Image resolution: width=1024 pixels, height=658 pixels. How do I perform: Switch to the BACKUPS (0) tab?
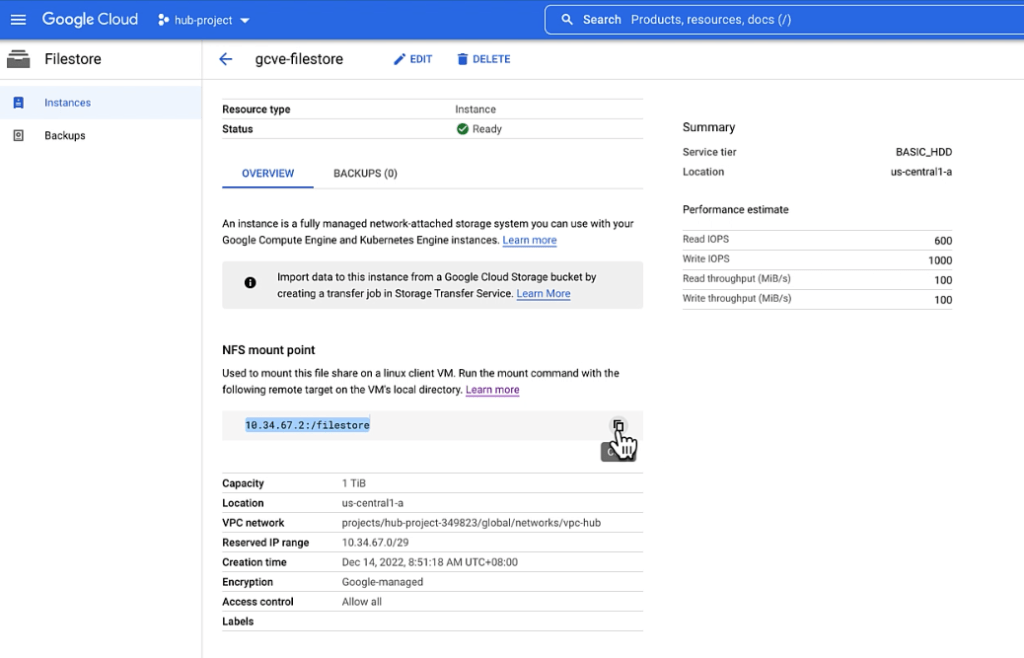tap(365, 173)
